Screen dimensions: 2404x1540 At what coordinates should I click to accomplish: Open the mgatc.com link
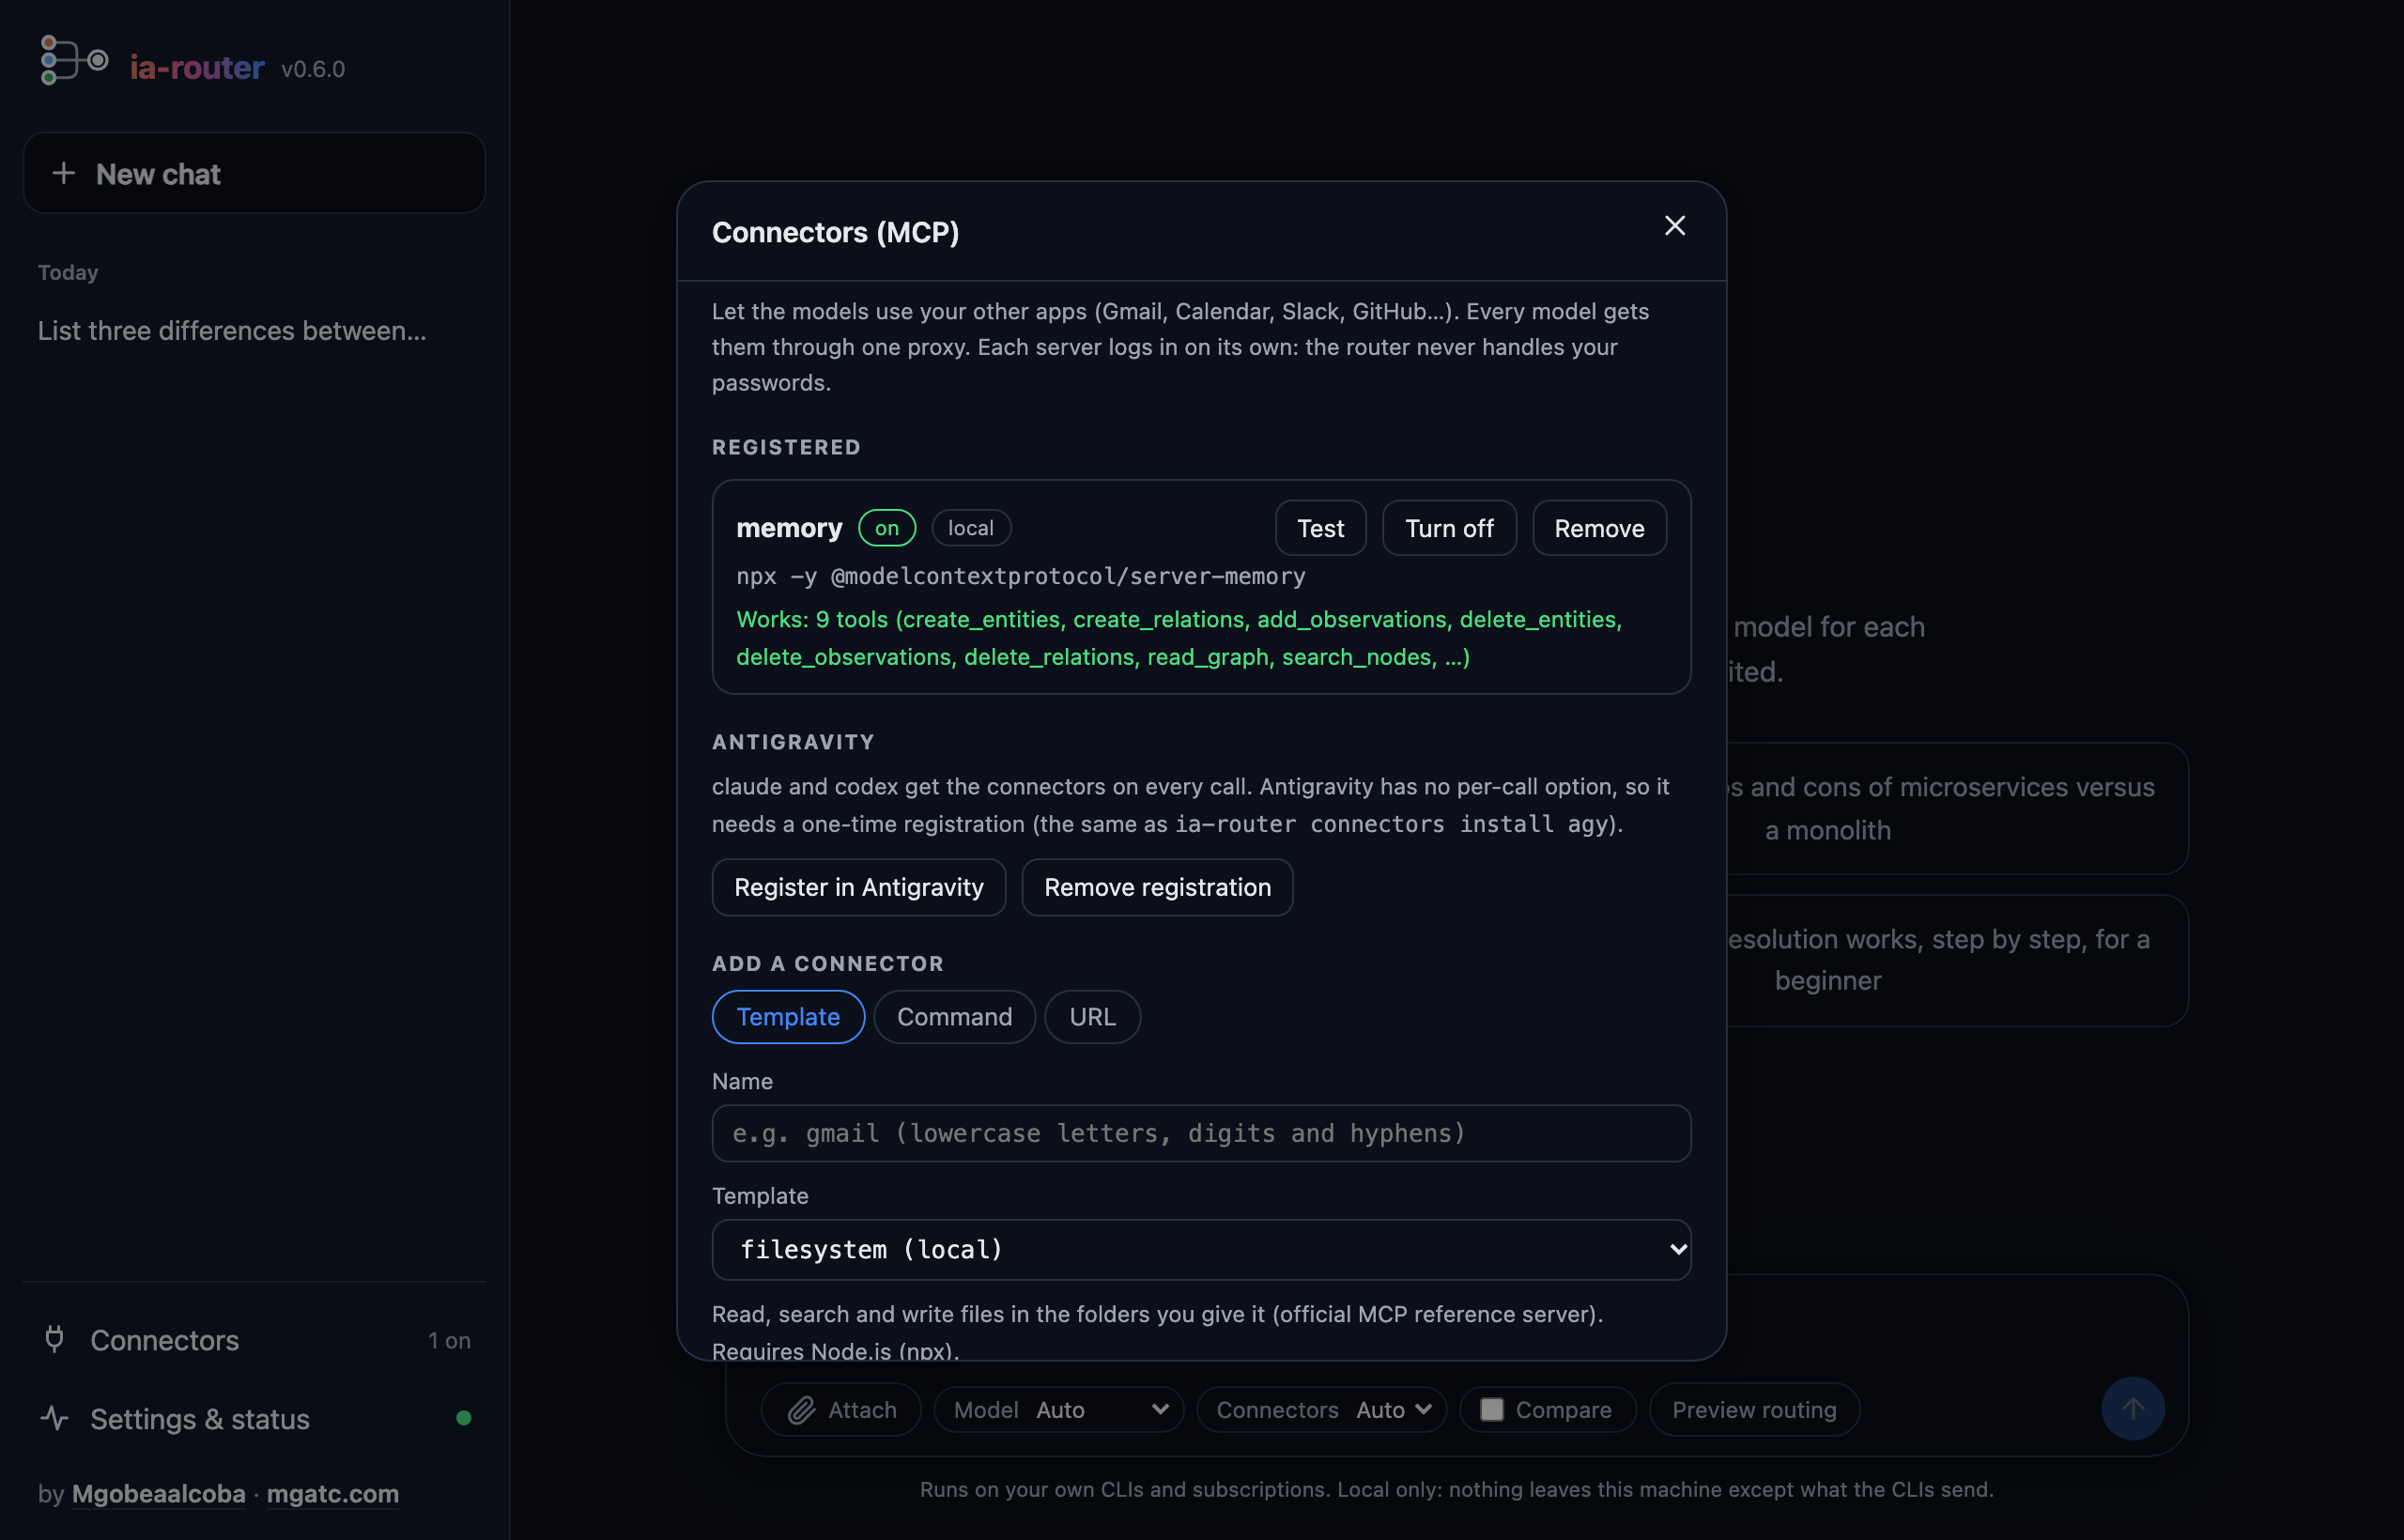(x=333, y=1493)
